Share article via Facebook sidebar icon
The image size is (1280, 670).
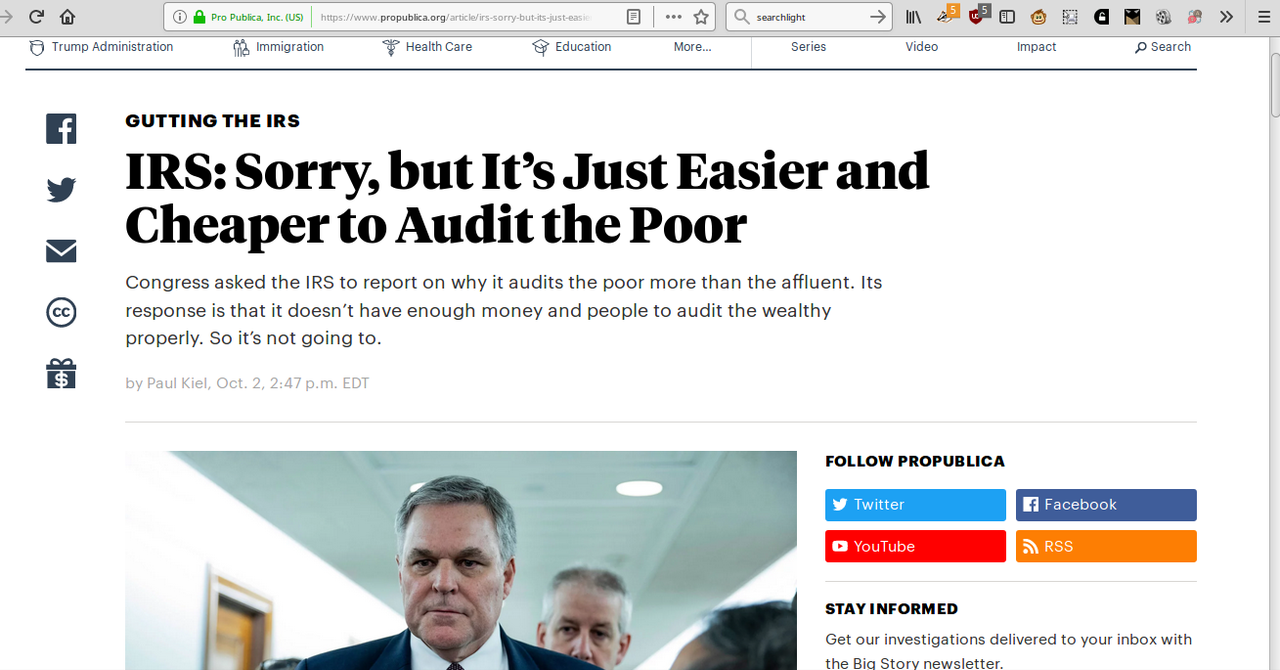coord(61,129)
